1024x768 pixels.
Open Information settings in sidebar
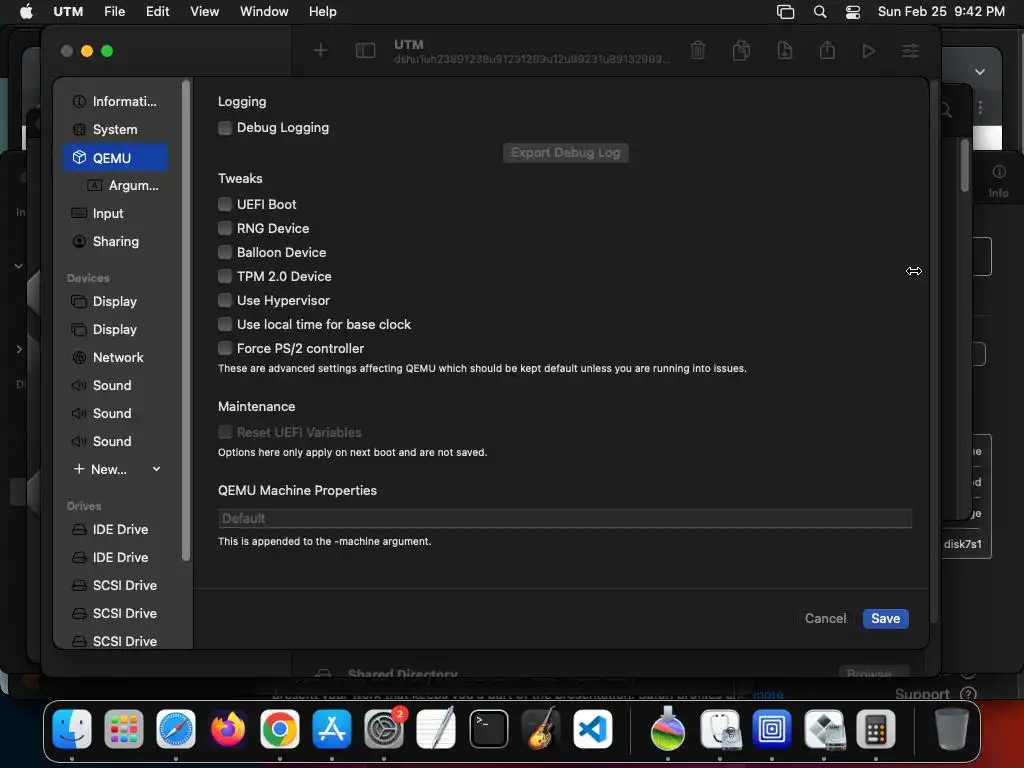pyautogui.click(x=116, y=101)
